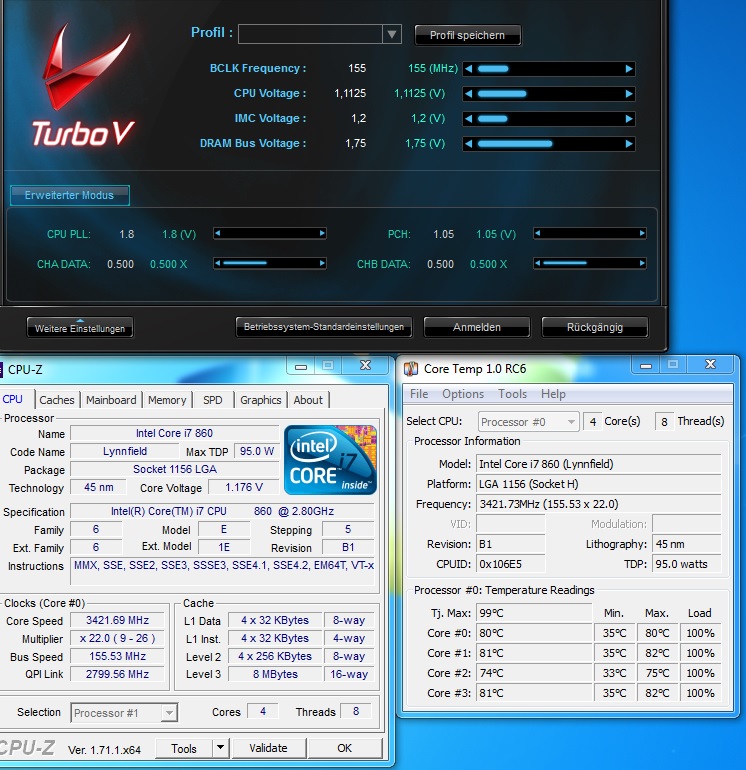Increase CHA DATA right arrow
Screen dimensions: 746x770
[x=322, y=263]
